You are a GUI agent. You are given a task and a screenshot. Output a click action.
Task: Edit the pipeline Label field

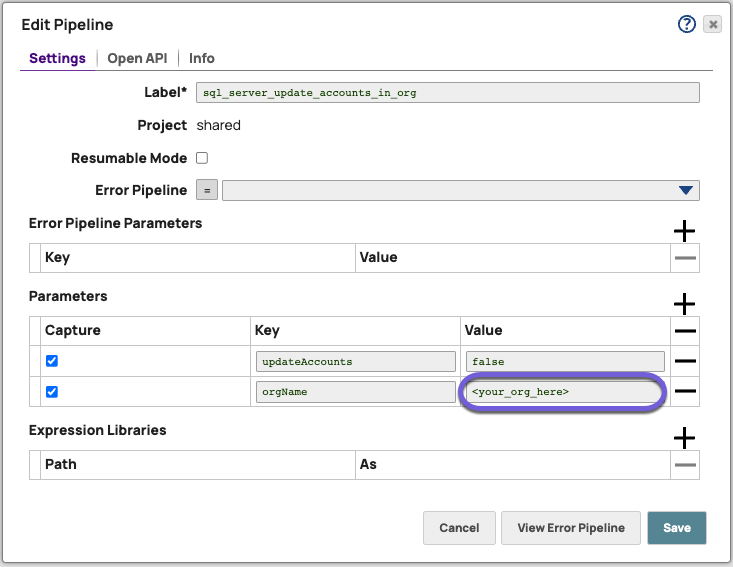click(448, 93)
